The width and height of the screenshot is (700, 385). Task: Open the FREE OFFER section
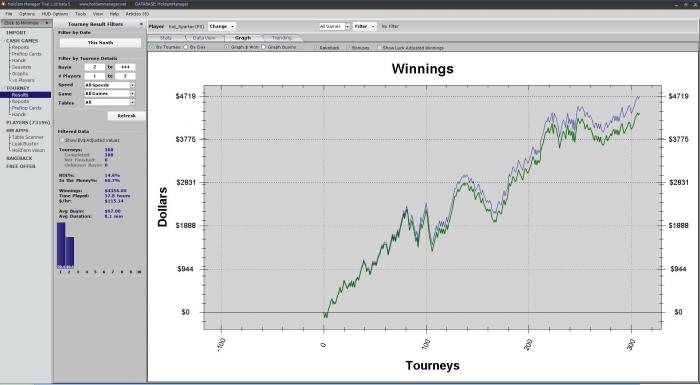(21, 166)
